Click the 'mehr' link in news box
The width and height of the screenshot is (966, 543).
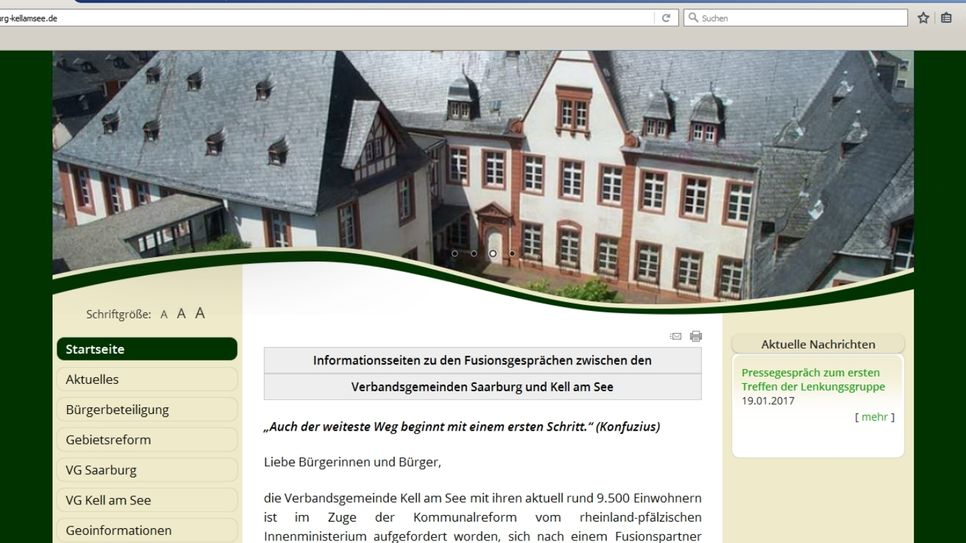(x=874, y=417)
